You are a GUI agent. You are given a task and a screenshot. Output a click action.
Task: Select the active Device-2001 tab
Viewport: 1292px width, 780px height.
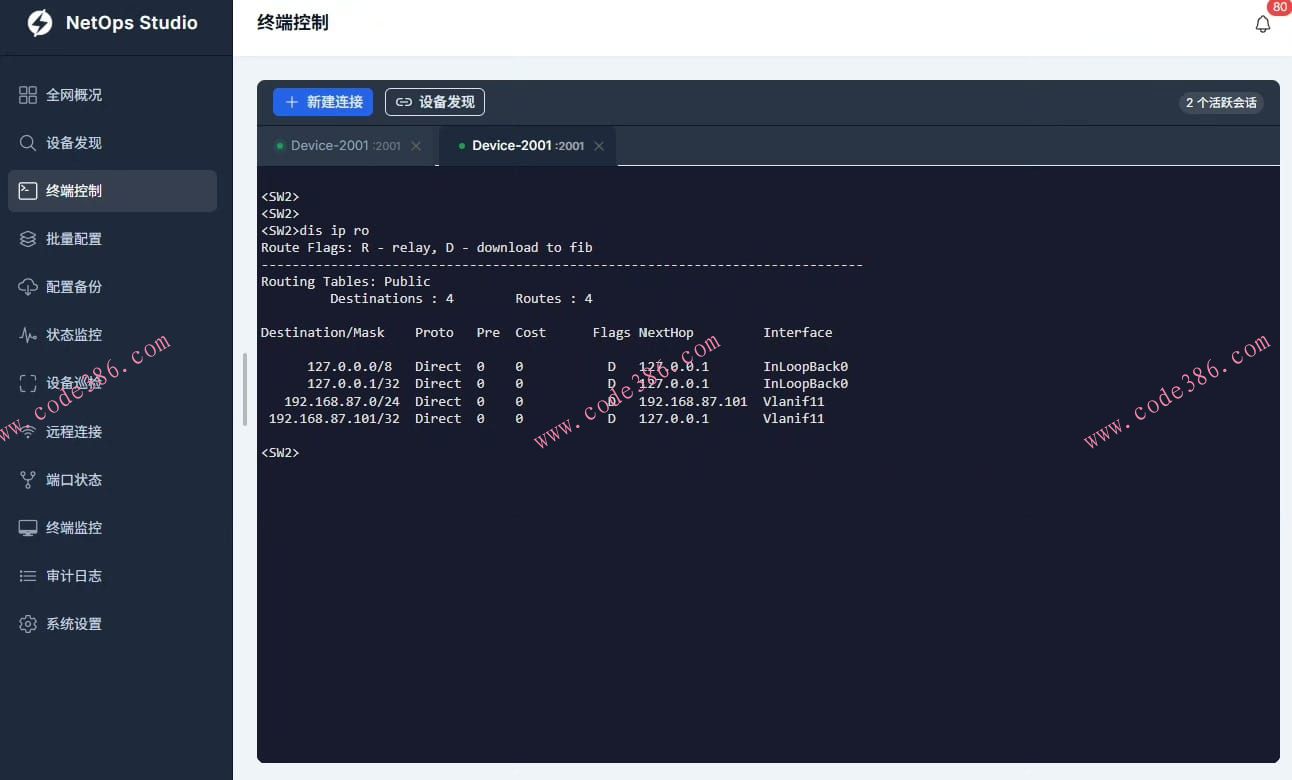pos(528,146)
